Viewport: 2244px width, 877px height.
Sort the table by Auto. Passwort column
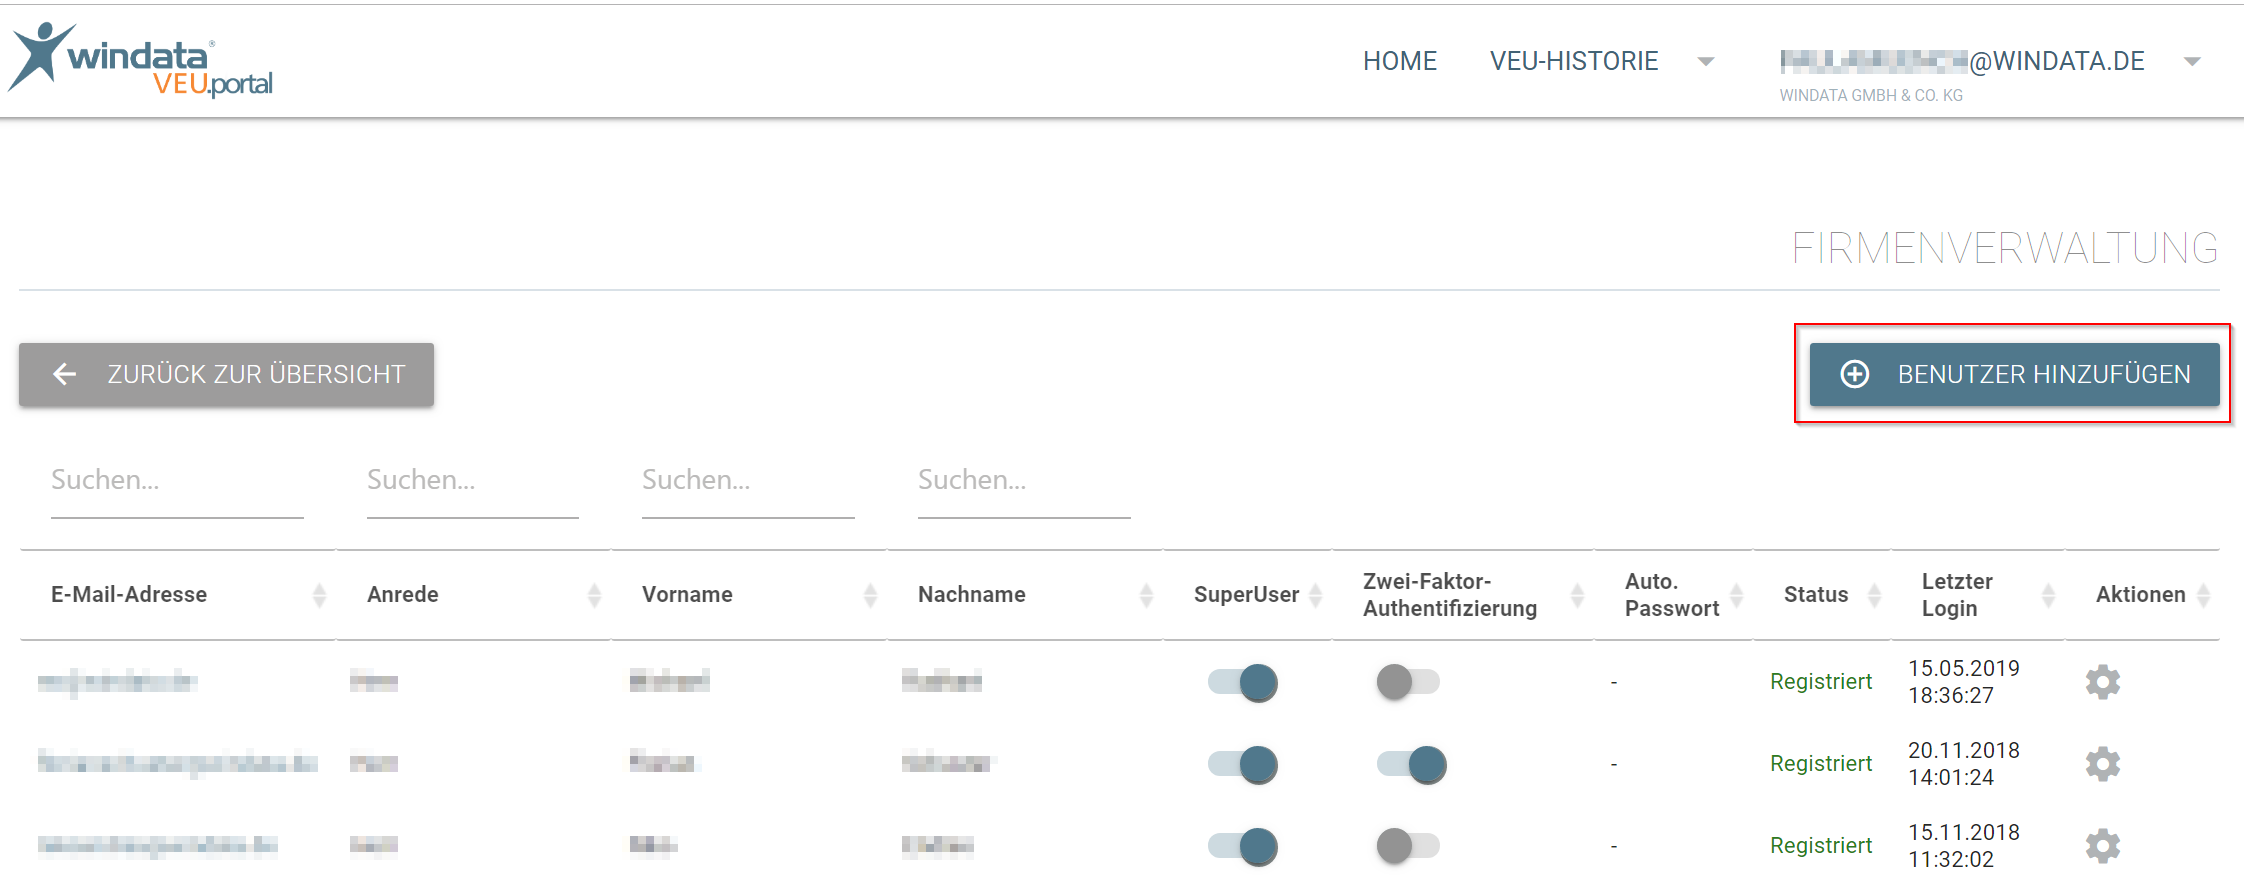click(x=1737, y=595)
